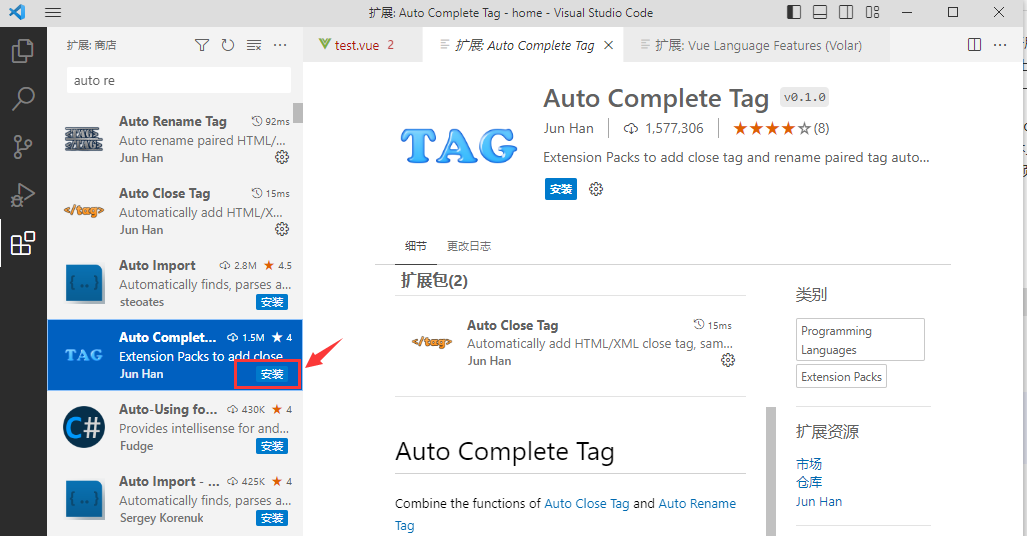The image size is (1027, 536).
Task: Open gear for Auto Close Tag in extension pack
Action: tap(728, 360)
